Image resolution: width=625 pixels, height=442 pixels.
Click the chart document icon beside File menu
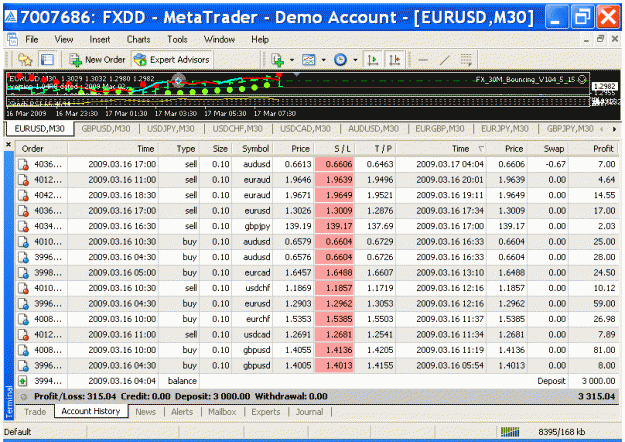(x=12, y=39)
